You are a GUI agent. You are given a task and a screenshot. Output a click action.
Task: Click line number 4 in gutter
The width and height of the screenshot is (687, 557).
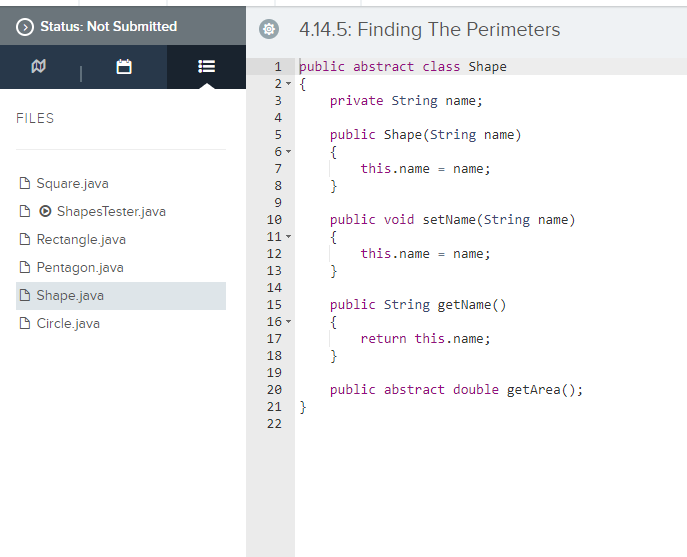[278, 118]
